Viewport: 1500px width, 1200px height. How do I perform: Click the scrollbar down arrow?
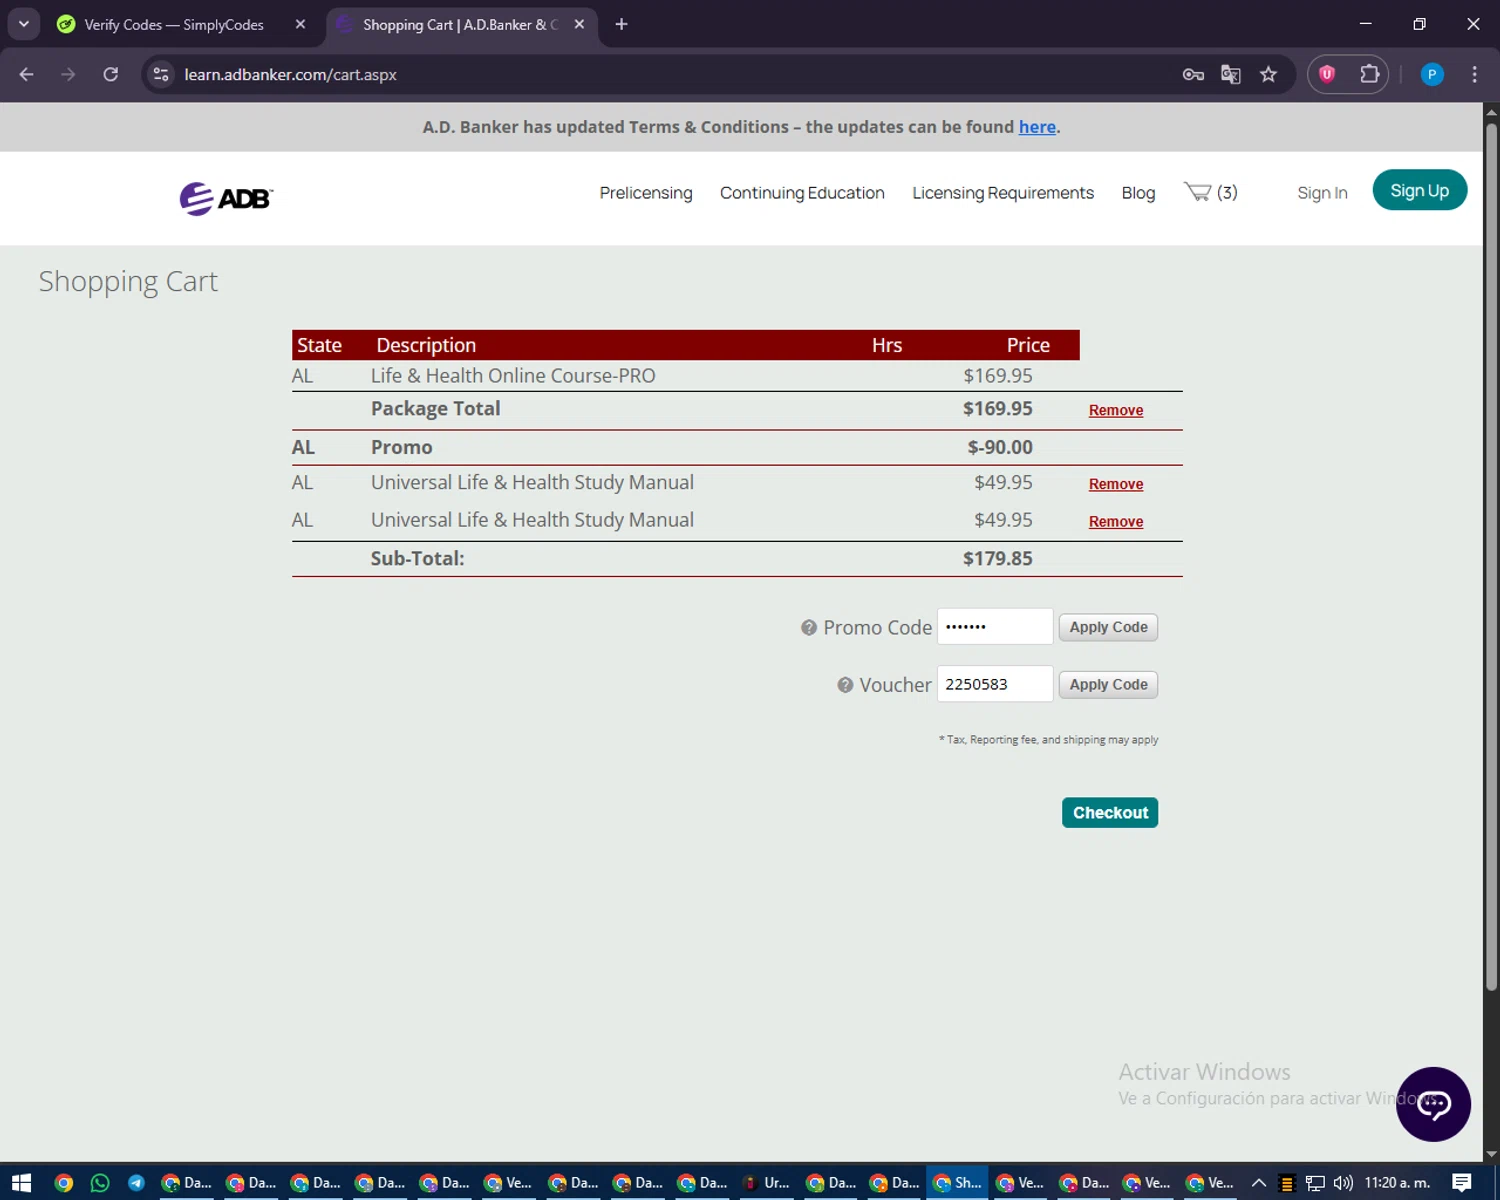(1491, 1154)
